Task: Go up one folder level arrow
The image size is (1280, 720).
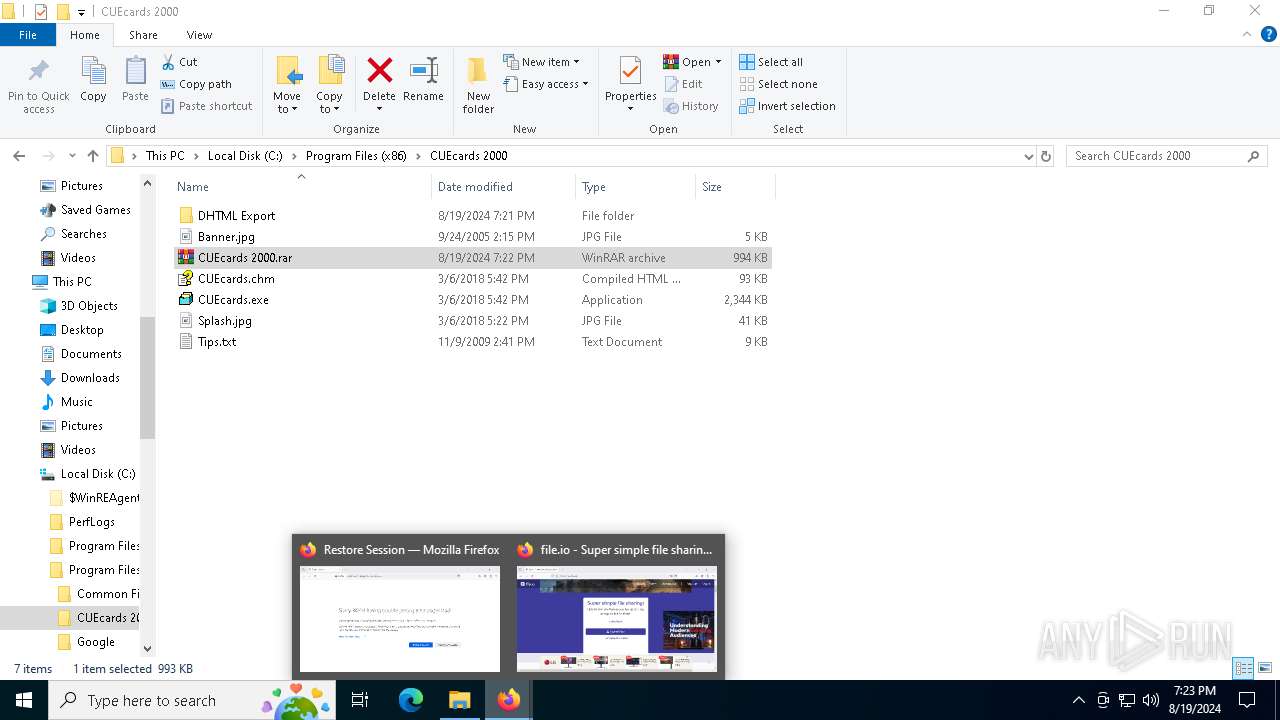Action: pyautogui.click(x=93, y=156)
